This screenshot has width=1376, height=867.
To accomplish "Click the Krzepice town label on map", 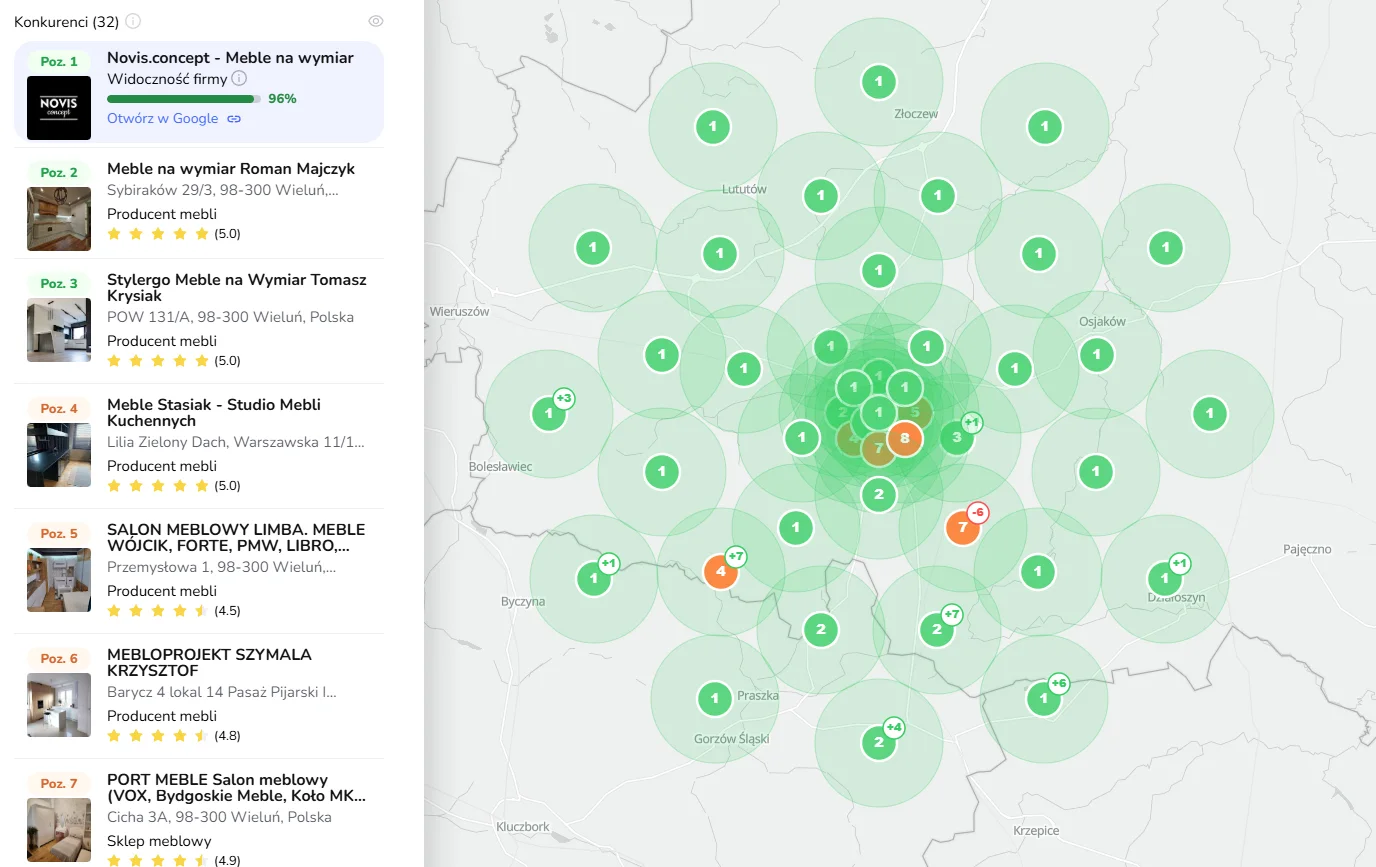I will coord(1036,830).
